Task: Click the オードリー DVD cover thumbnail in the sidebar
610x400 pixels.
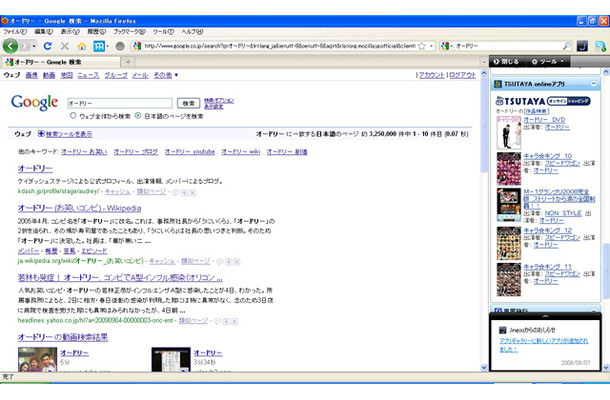Action: pos(508,133)
